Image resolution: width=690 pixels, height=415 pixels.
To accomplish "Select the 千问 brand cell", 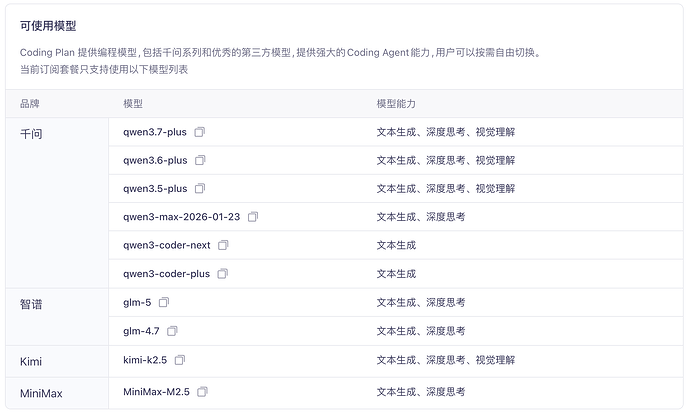I will pyautogui.click(x=57, y=203).
